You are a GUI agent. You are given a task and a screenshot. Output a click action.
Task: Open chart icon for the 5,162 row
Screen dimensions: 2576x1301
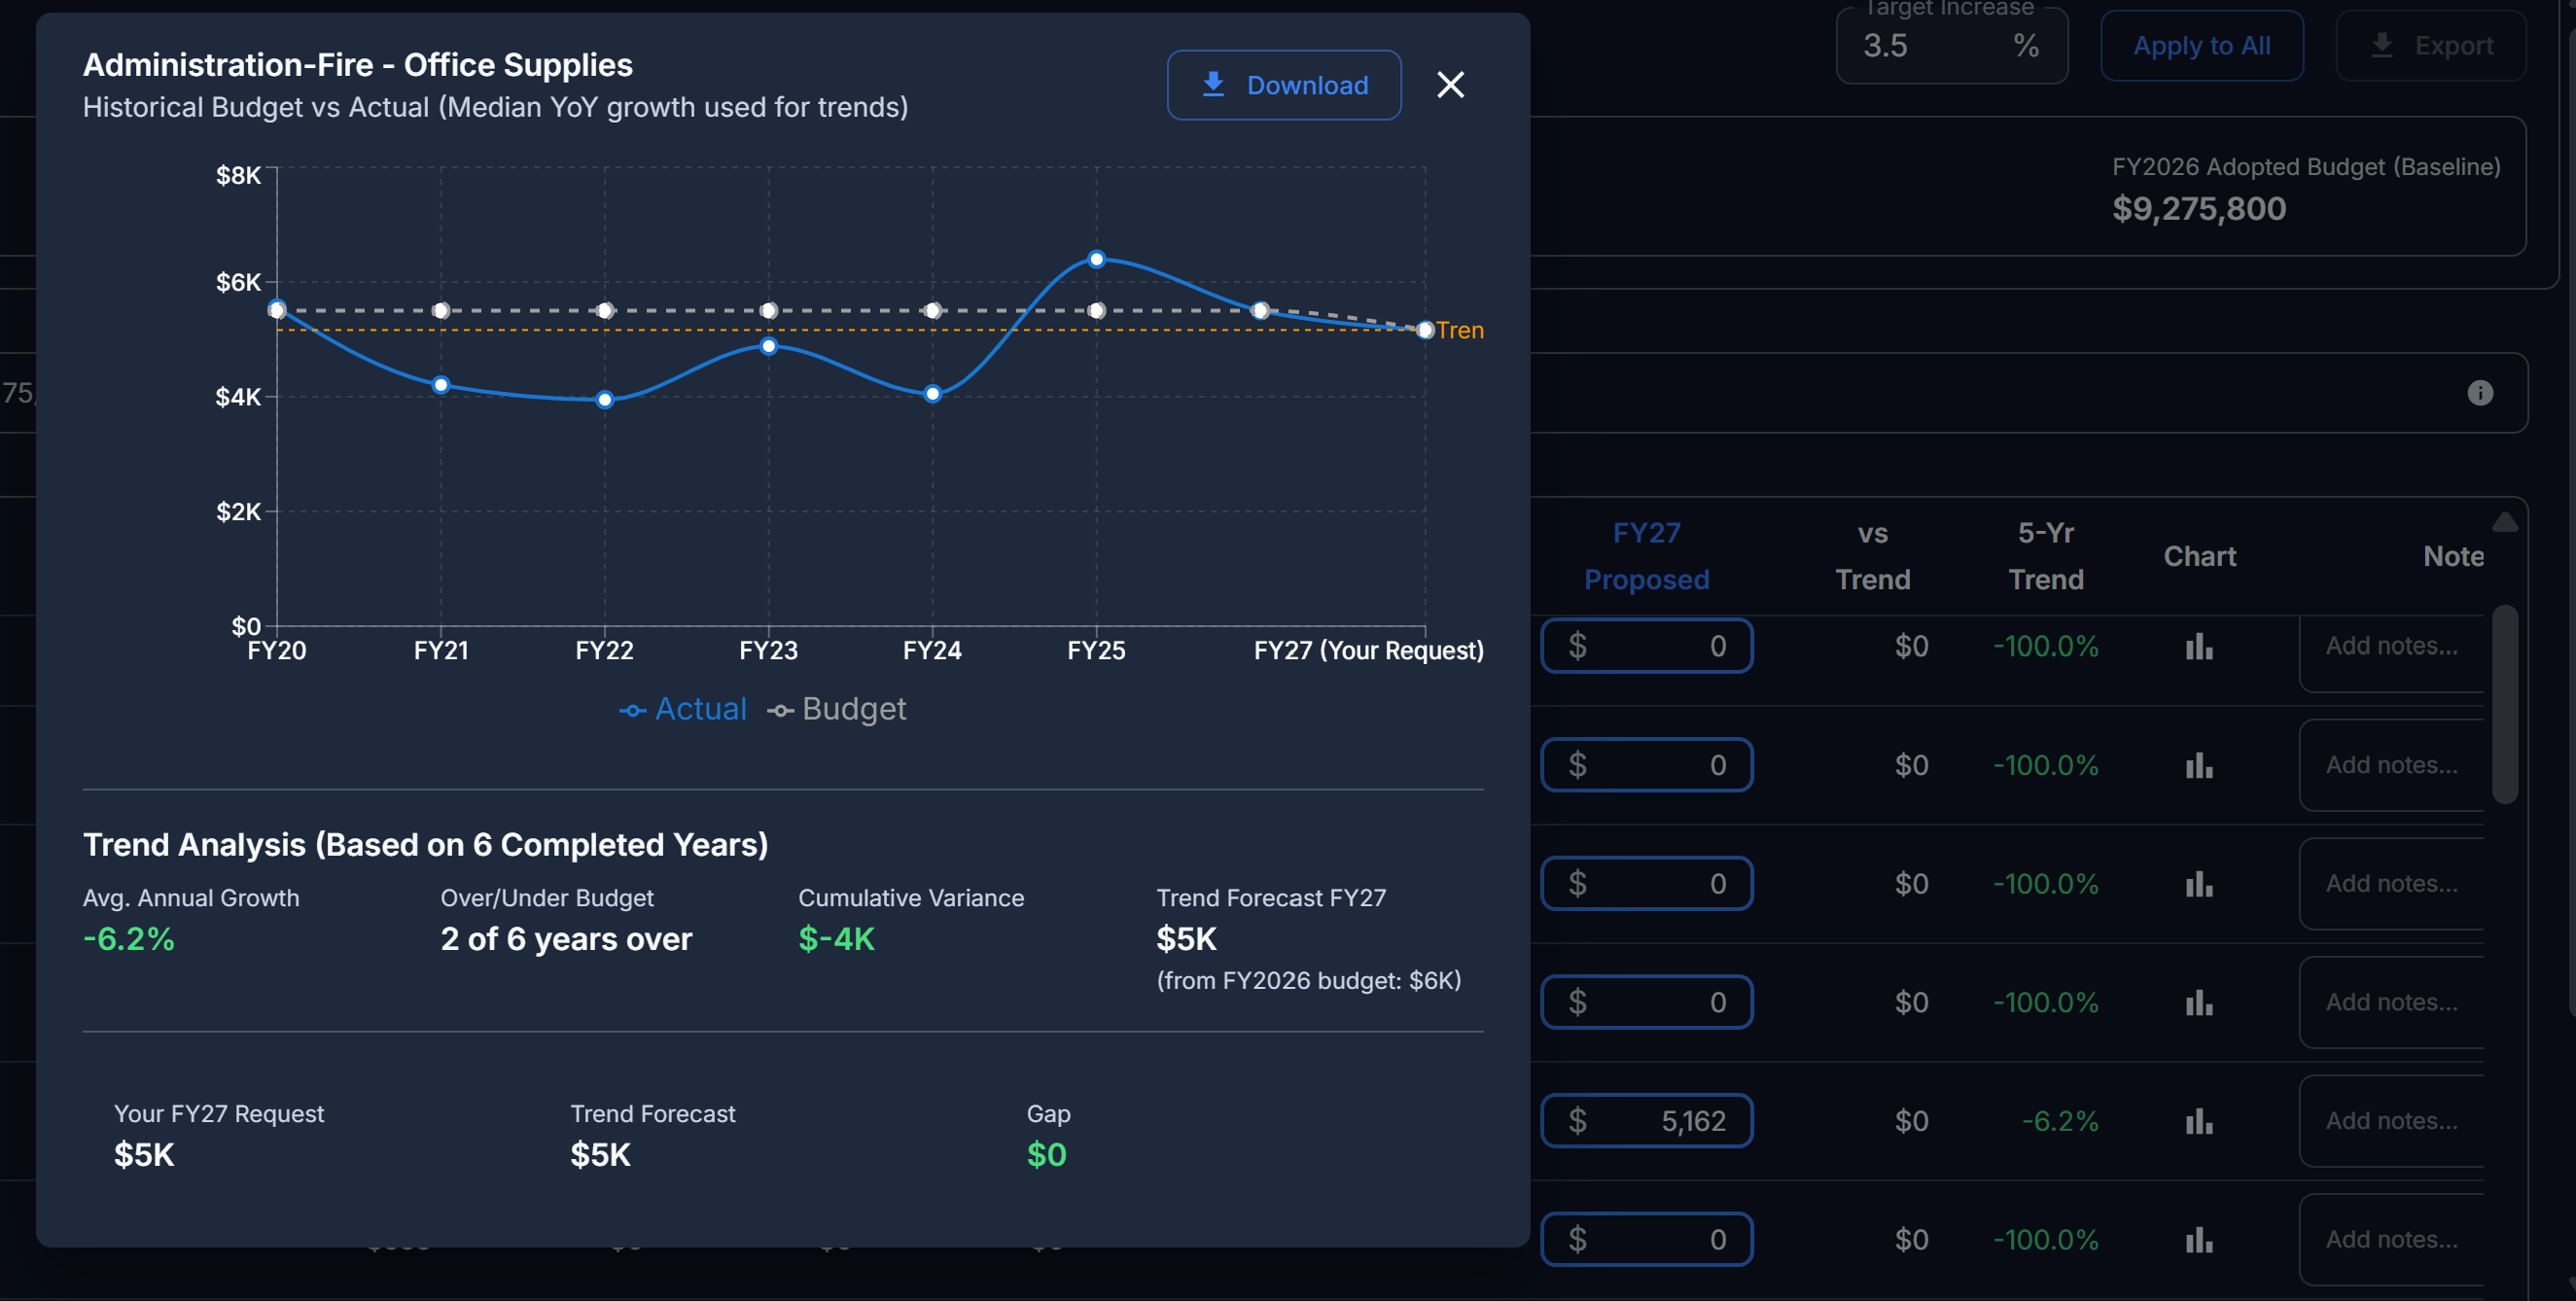[2198, 1122]
